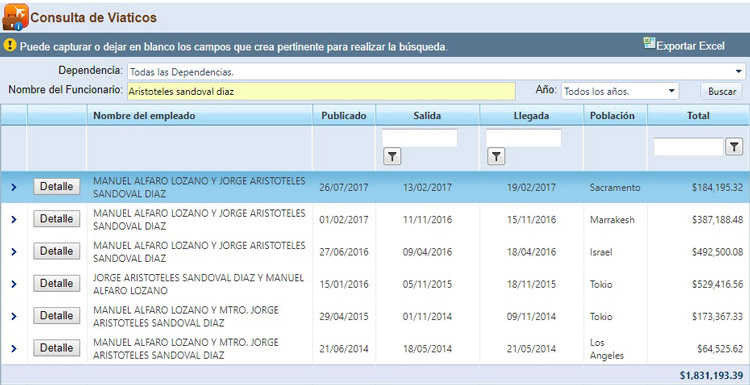Select the $387,188.48 total cell
Screen dimensions: 750x385
717,220
